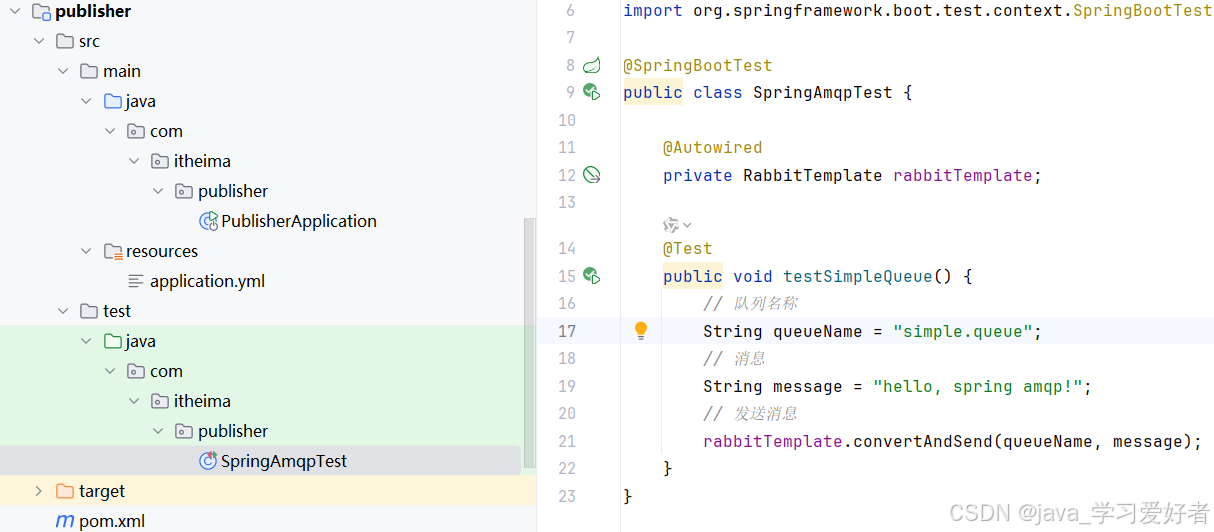
Task: Click line number 17 in the gutter
Action: (567, 331)
